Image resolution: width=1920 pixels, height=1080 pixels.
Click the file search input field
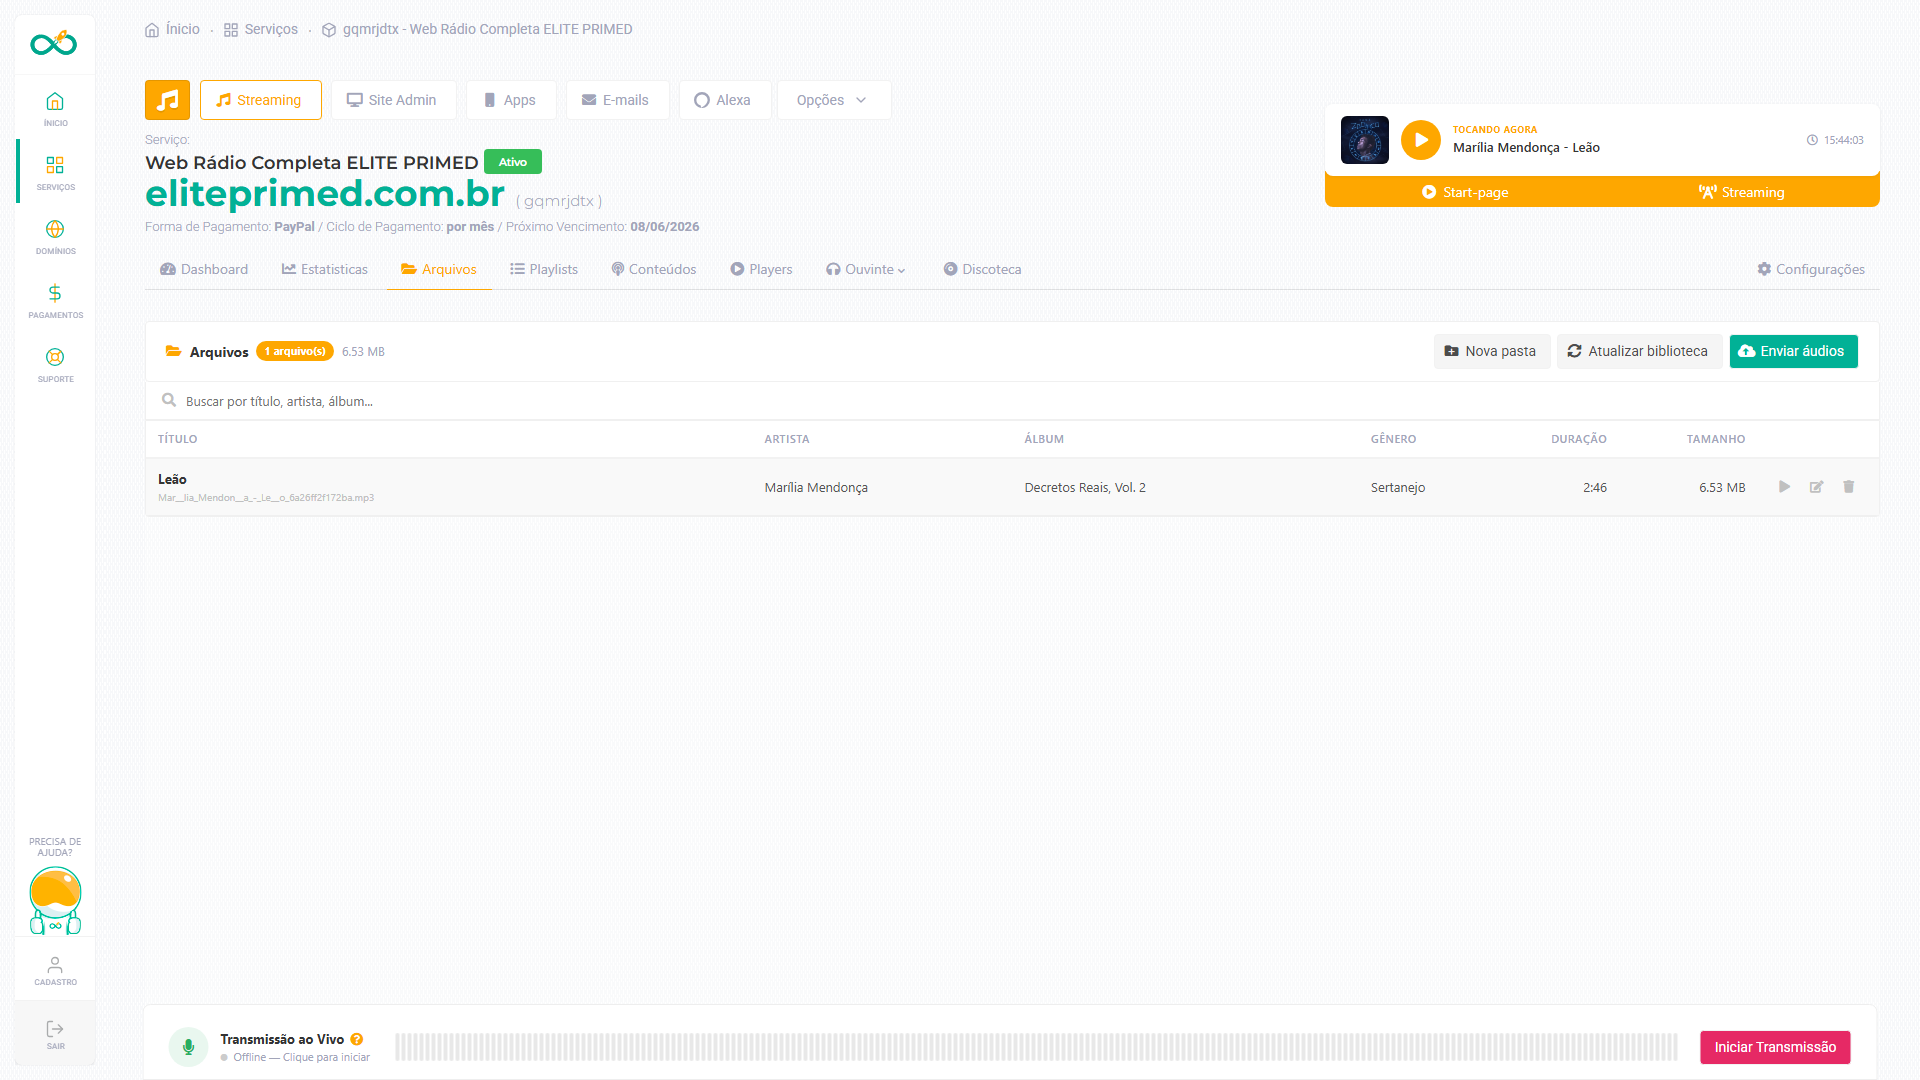tap(1012, 401)
